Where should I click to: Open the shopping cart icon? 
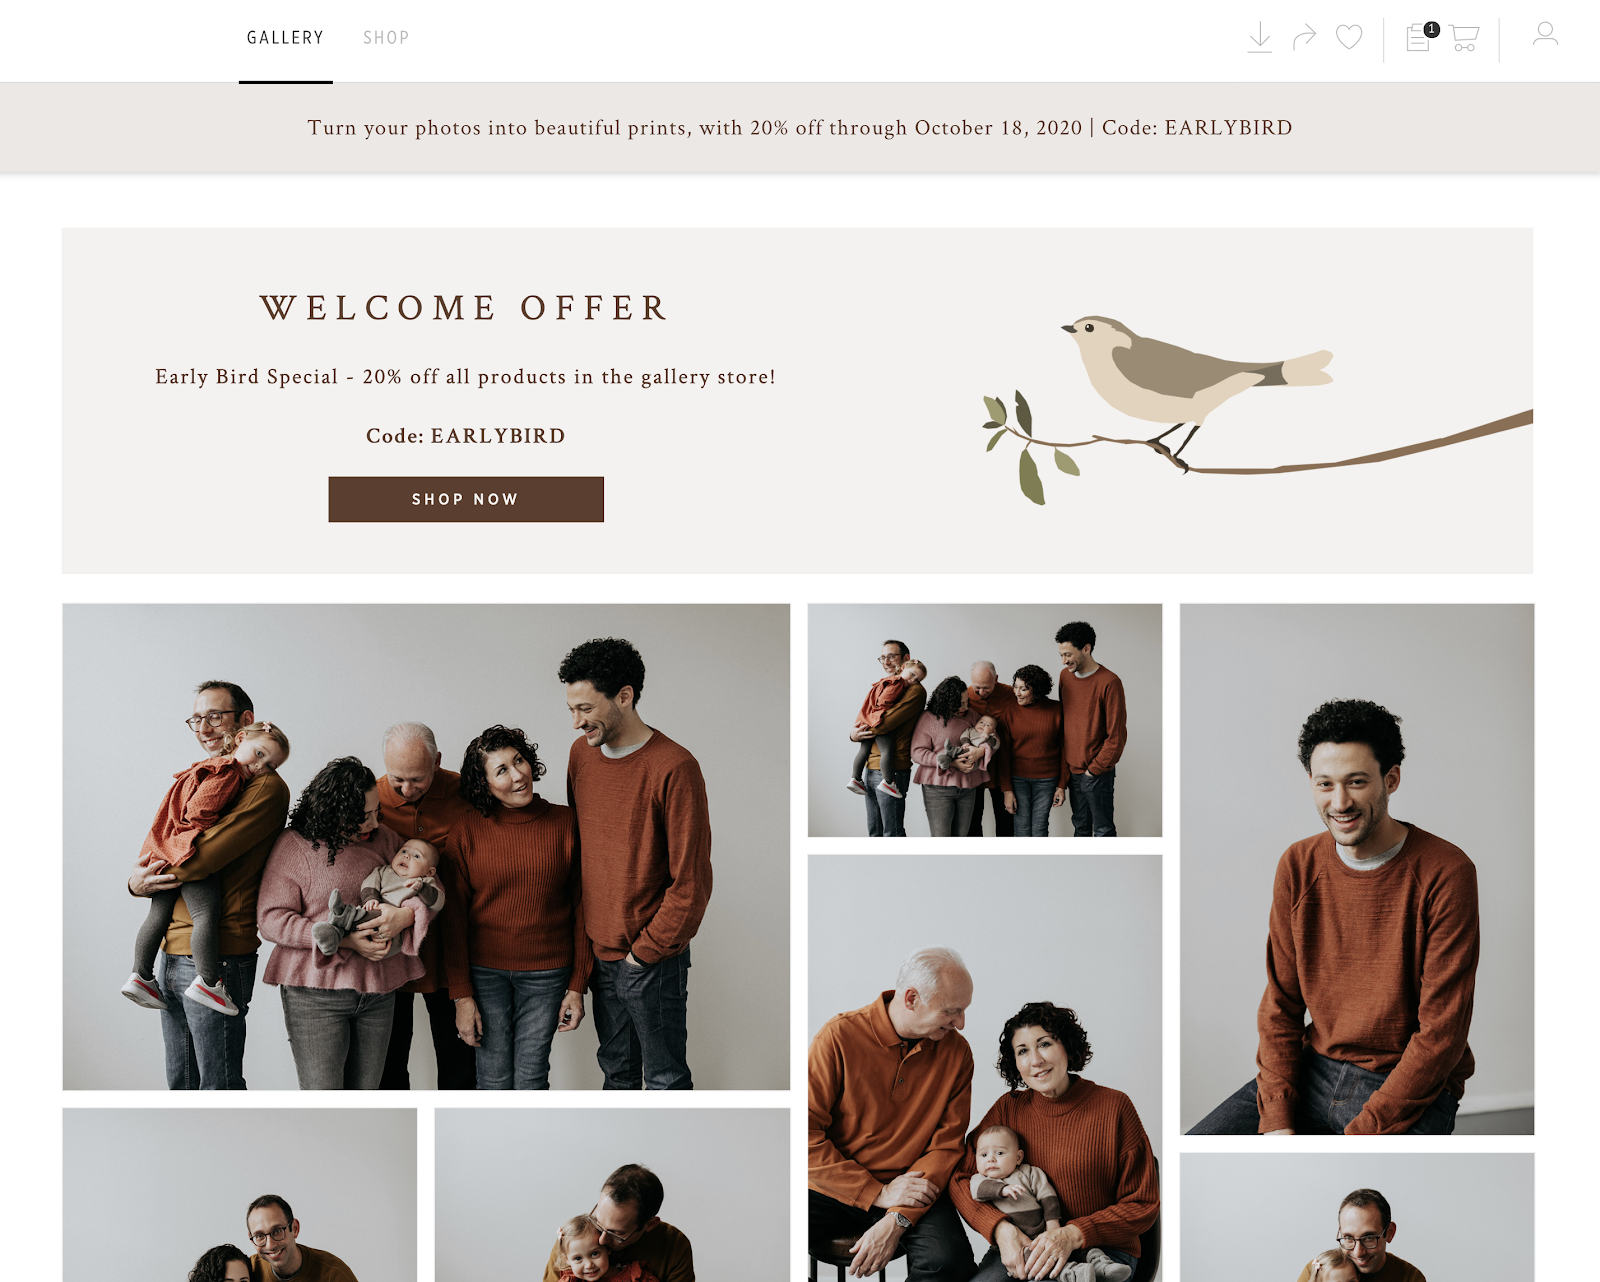(1464, 38)
